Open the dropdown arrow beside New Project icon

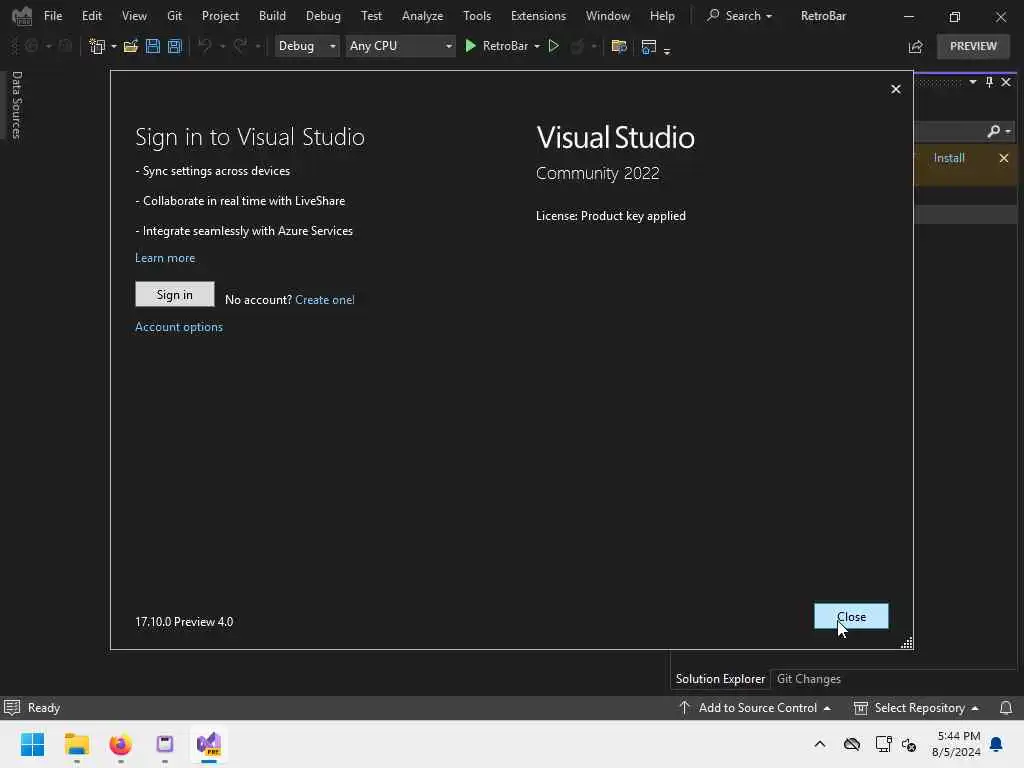[114, 46]
